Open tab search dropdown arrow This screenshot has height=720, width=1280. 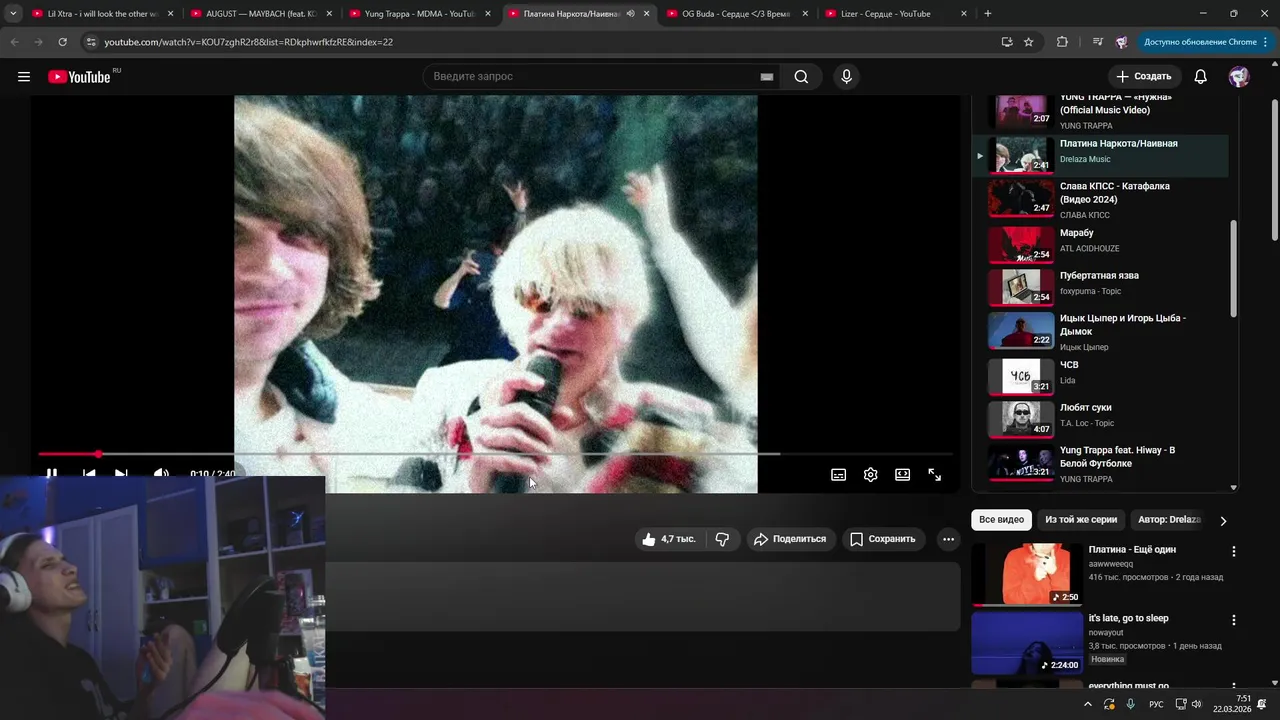click(x=13, y=14)
